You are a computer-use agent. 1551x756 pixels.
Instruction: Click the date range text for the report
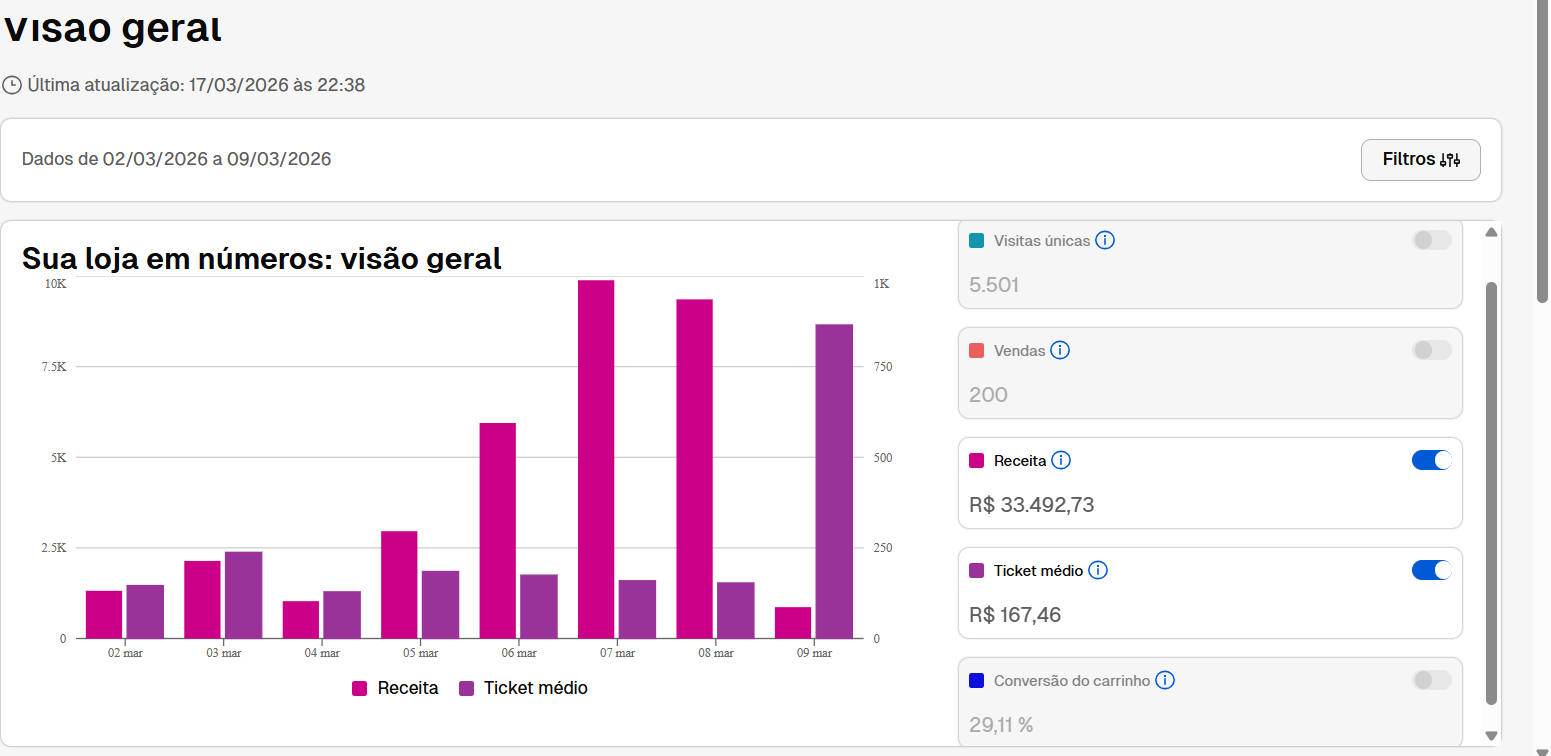point(177,159)
